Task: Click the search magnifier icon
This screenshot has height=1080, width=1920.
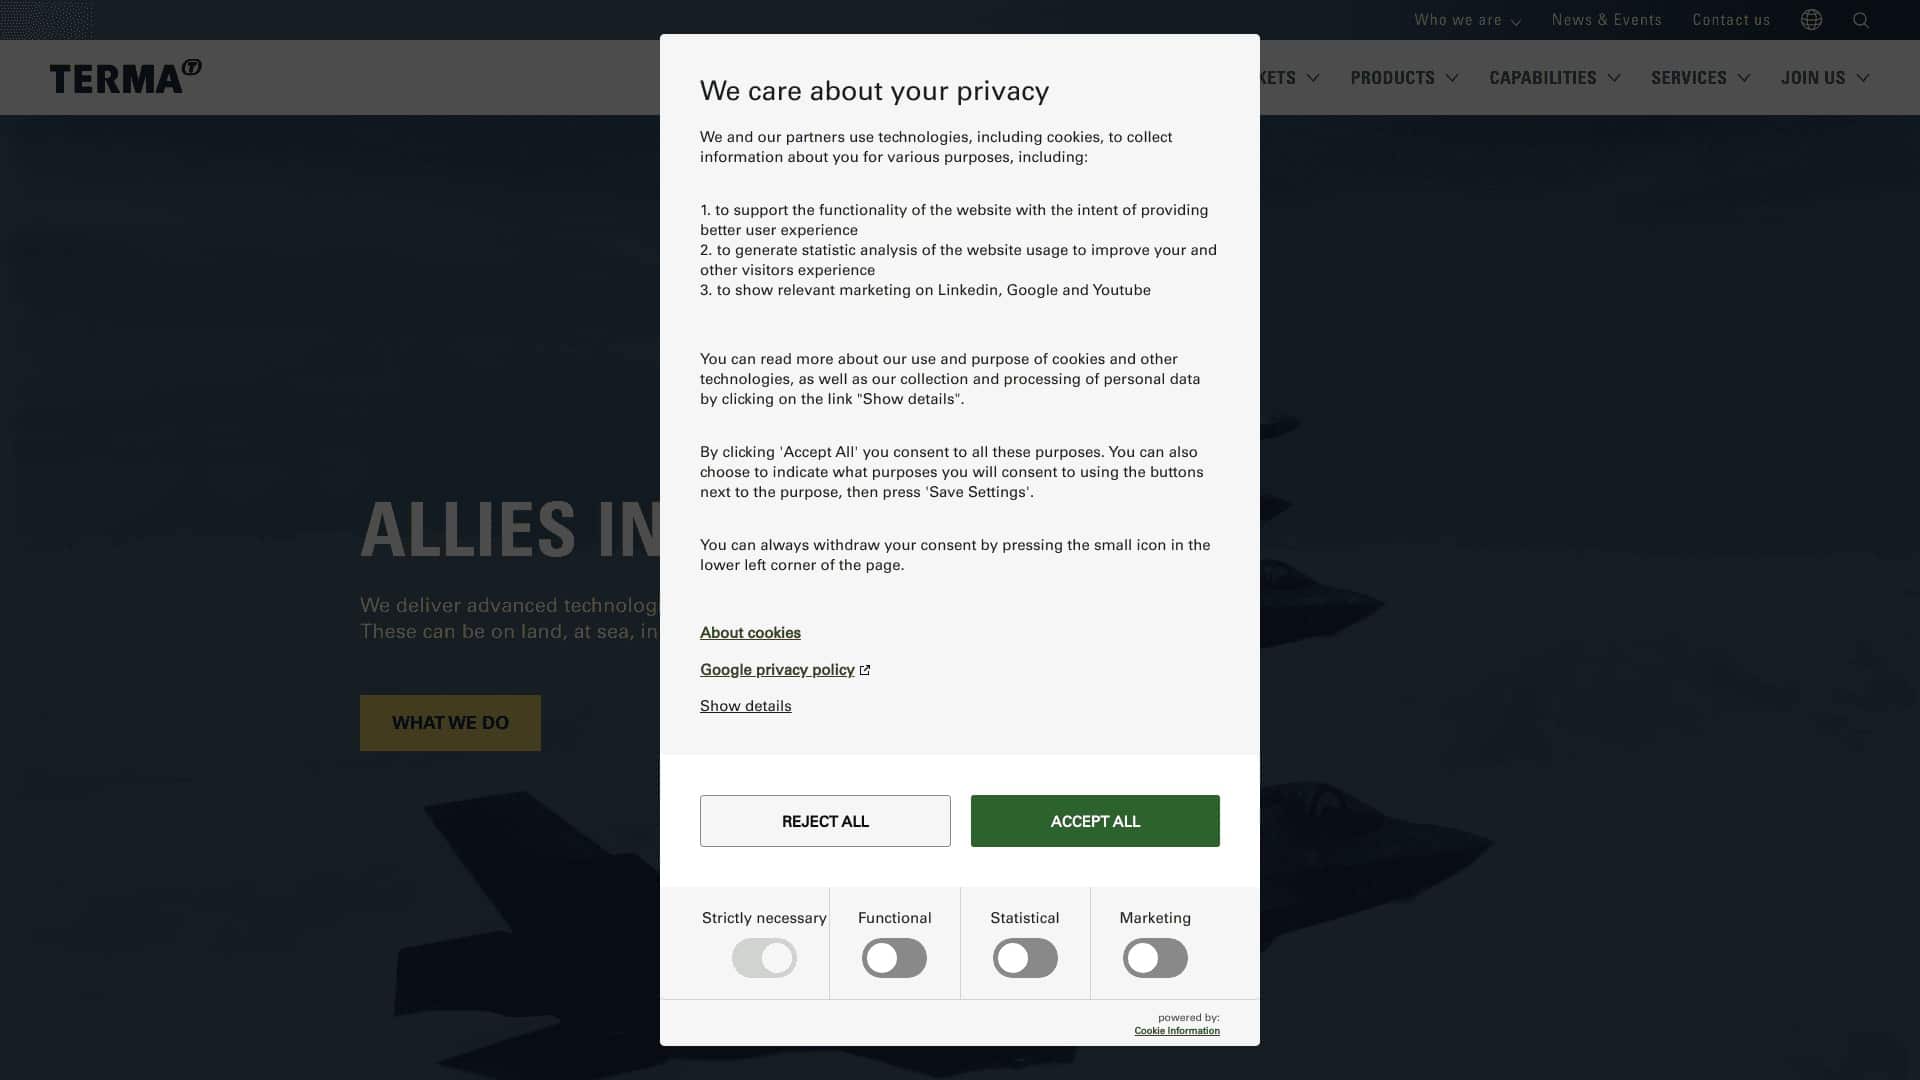Action: pos(1861,20)
